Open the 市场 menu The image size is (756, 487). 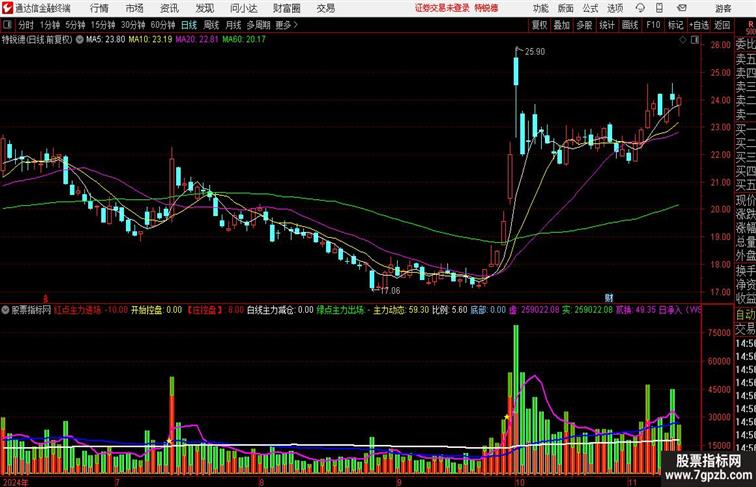(x=134, y=8)
